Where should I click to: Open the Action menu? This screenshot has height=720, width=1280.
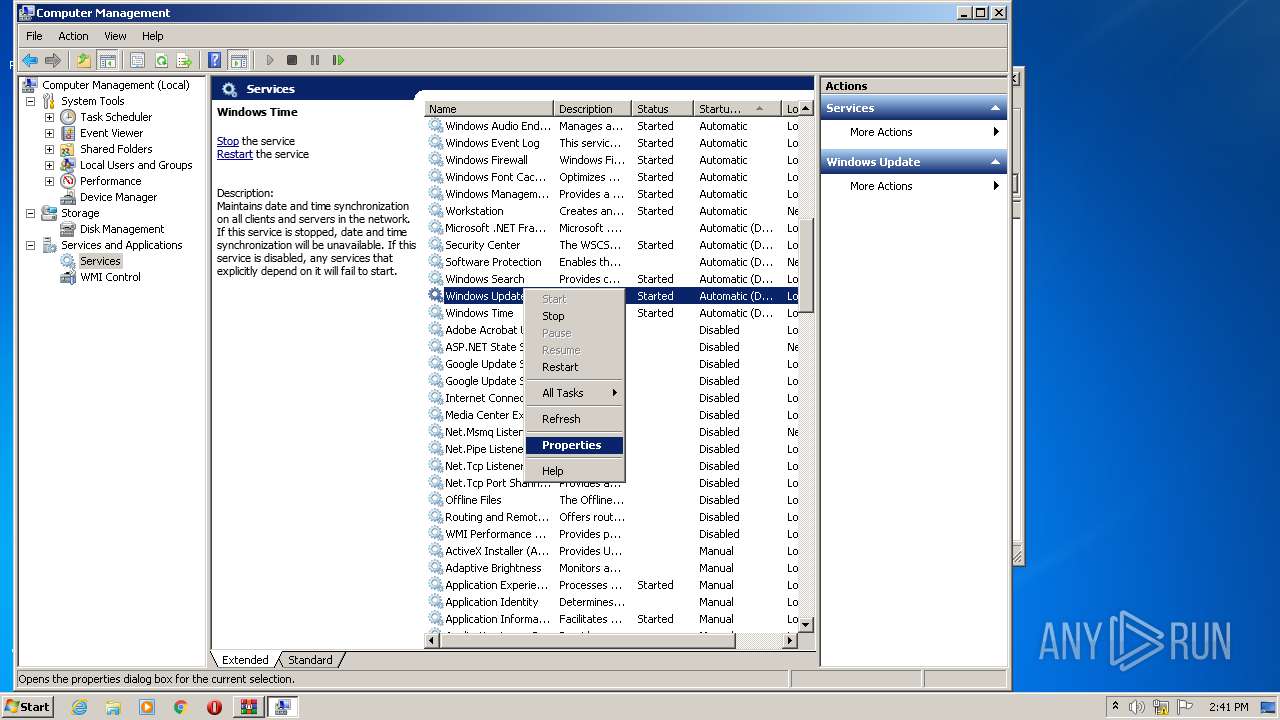tap(73, 36)
